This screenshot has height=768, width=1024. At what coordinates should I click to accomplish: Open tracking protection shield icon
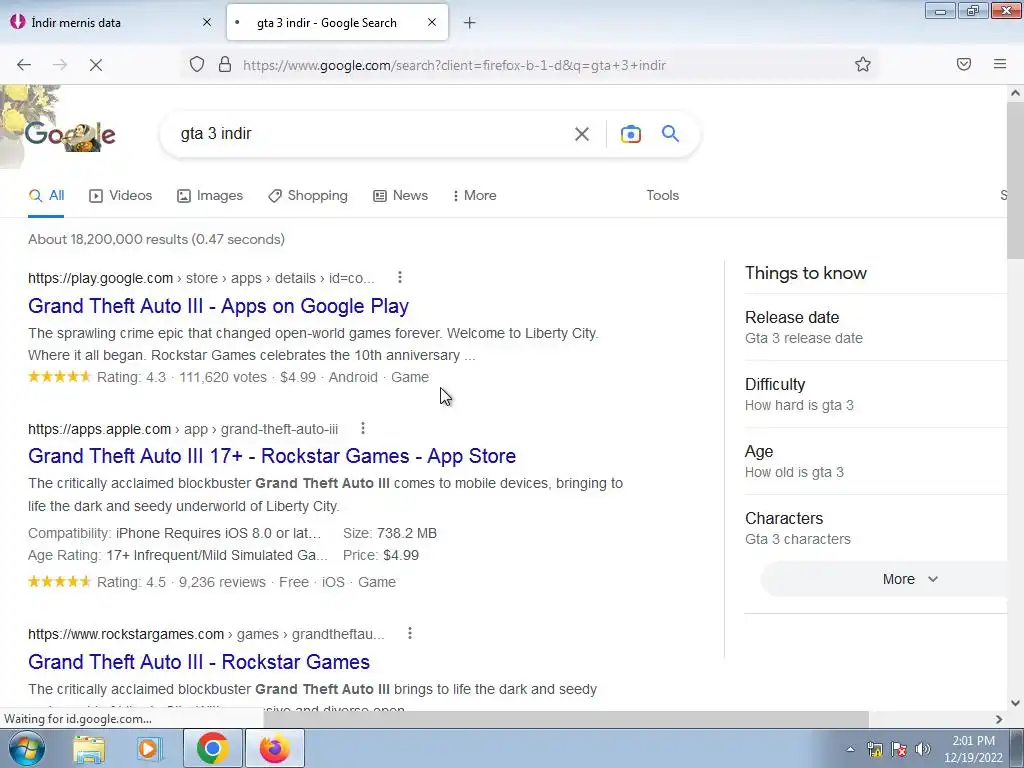tap(197, 65)
